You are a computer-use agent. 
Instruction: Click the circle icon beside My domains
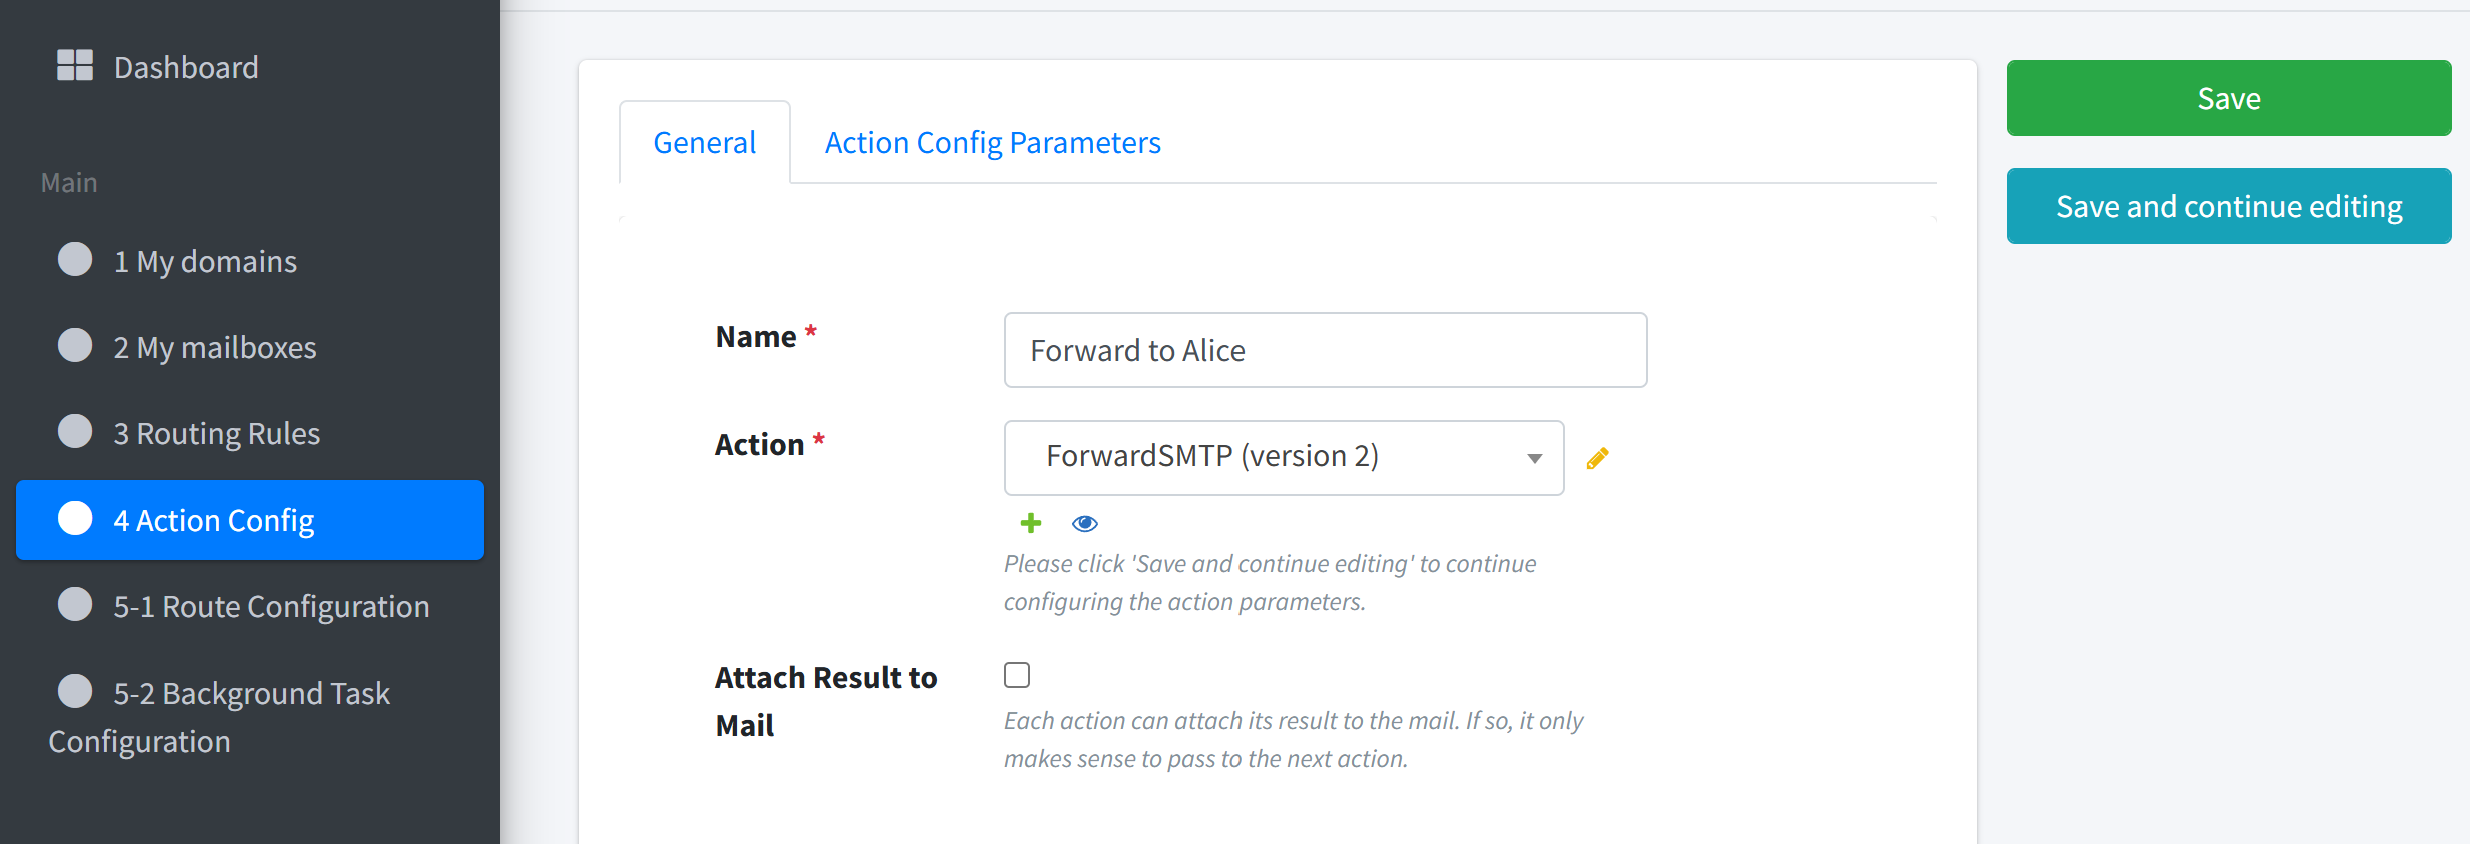coord(75,259)
